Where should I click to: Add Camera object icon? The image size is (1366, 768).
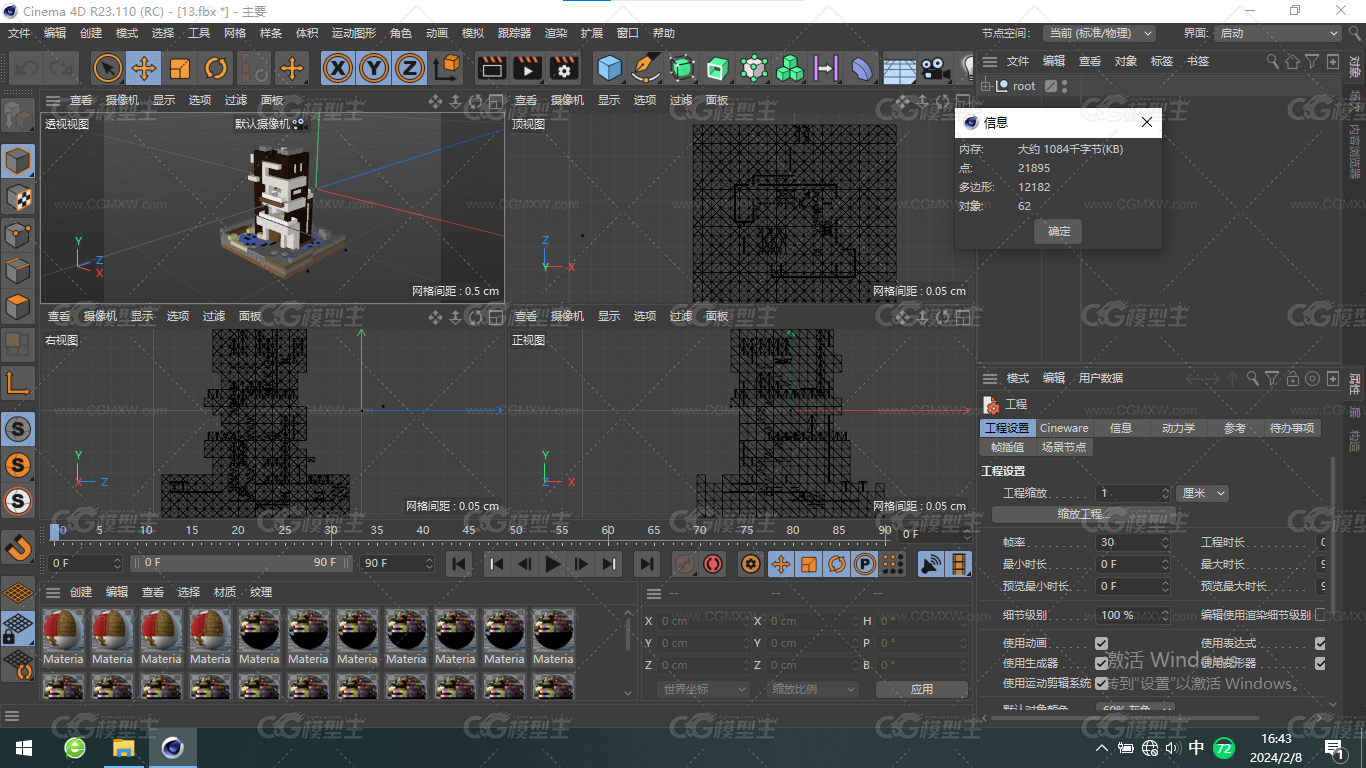(x=935, y=68)
